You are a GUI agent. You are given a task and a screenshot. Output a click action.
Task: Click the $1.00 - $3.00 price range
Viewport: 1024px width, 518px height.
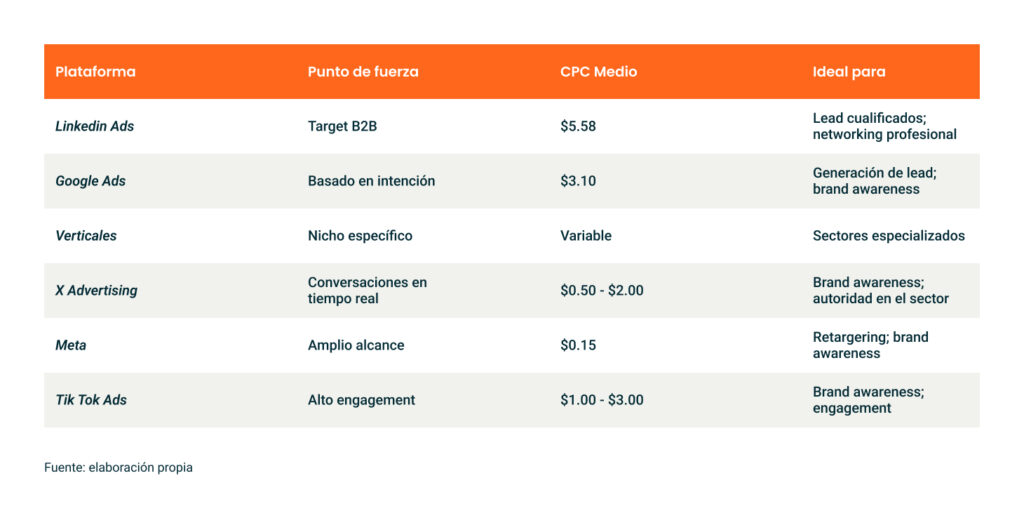[601, 400]
